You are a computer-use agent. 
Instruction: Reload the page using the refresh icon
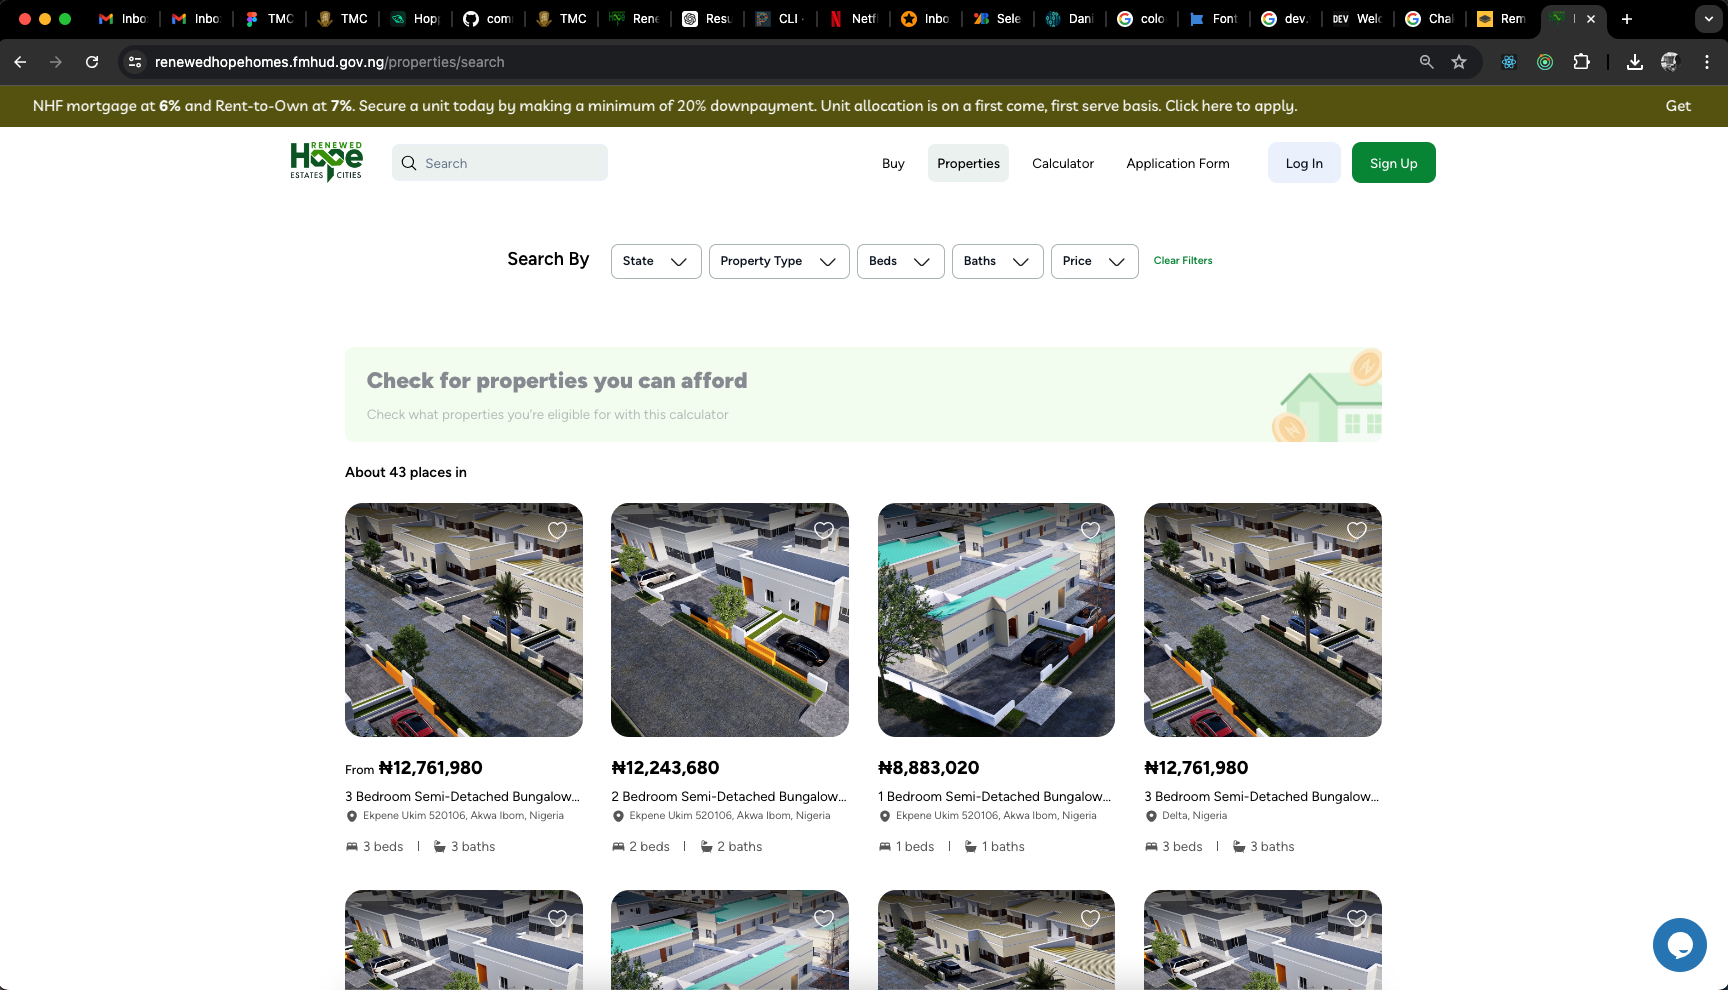[x=92, y=62]
